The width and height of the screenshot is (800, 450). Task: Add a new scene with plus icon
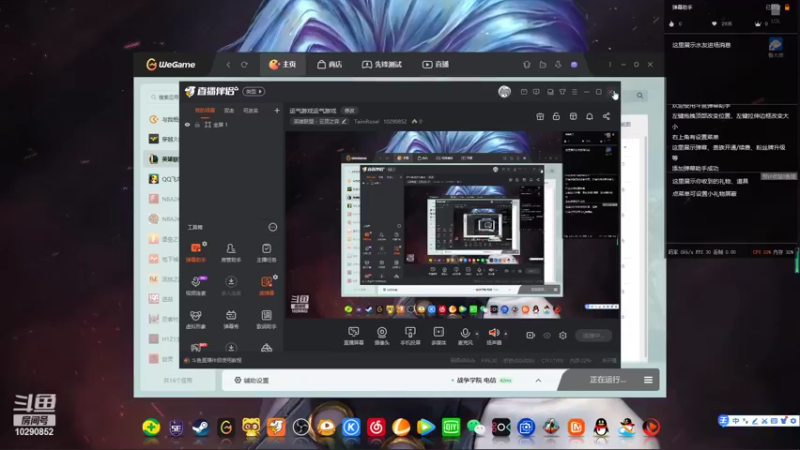click(x=277, y=110)
